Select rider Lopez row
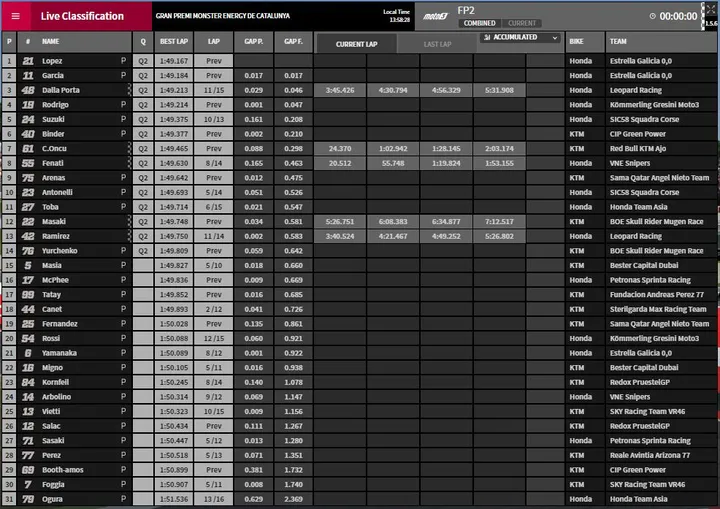The image size is (720, 509). point(360,61)
